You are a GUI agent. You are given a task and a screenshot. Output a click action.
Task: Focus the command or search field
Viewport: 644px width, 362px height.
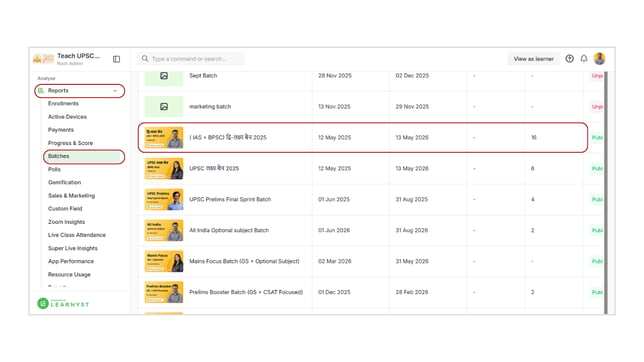point(191,59)
